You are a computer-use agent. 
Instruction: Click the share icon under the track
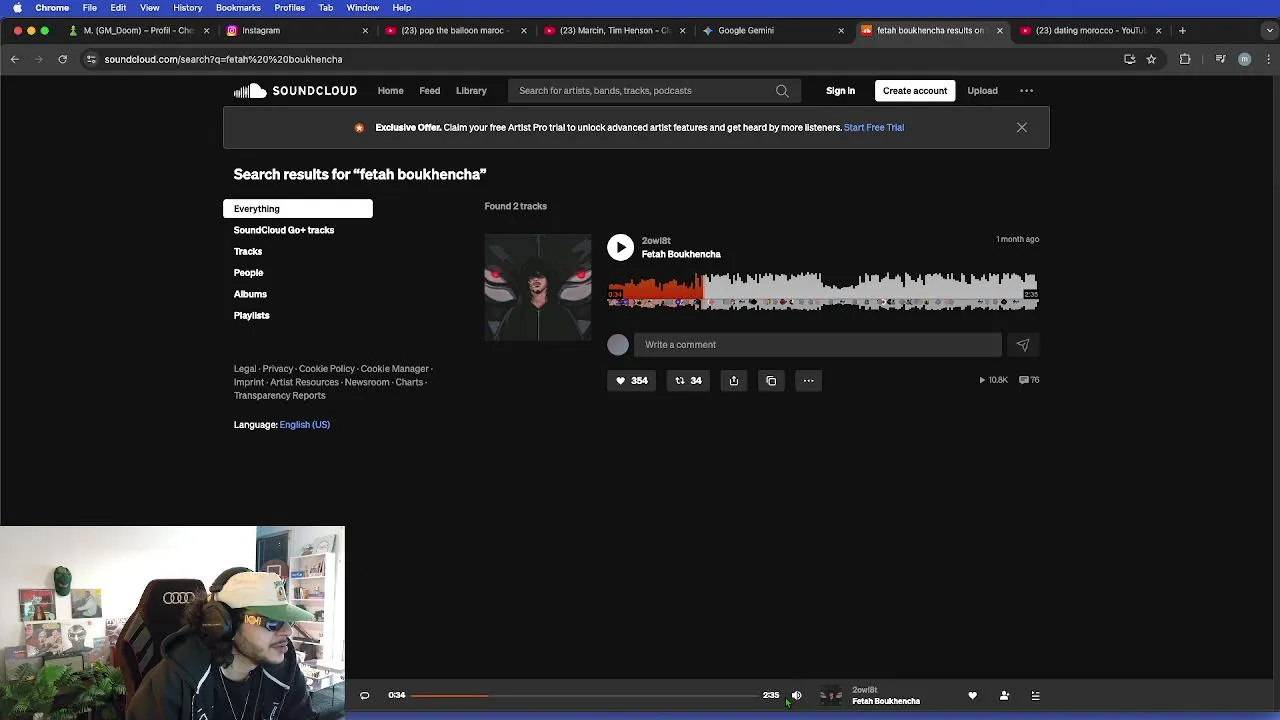click(x=734, y=381)
